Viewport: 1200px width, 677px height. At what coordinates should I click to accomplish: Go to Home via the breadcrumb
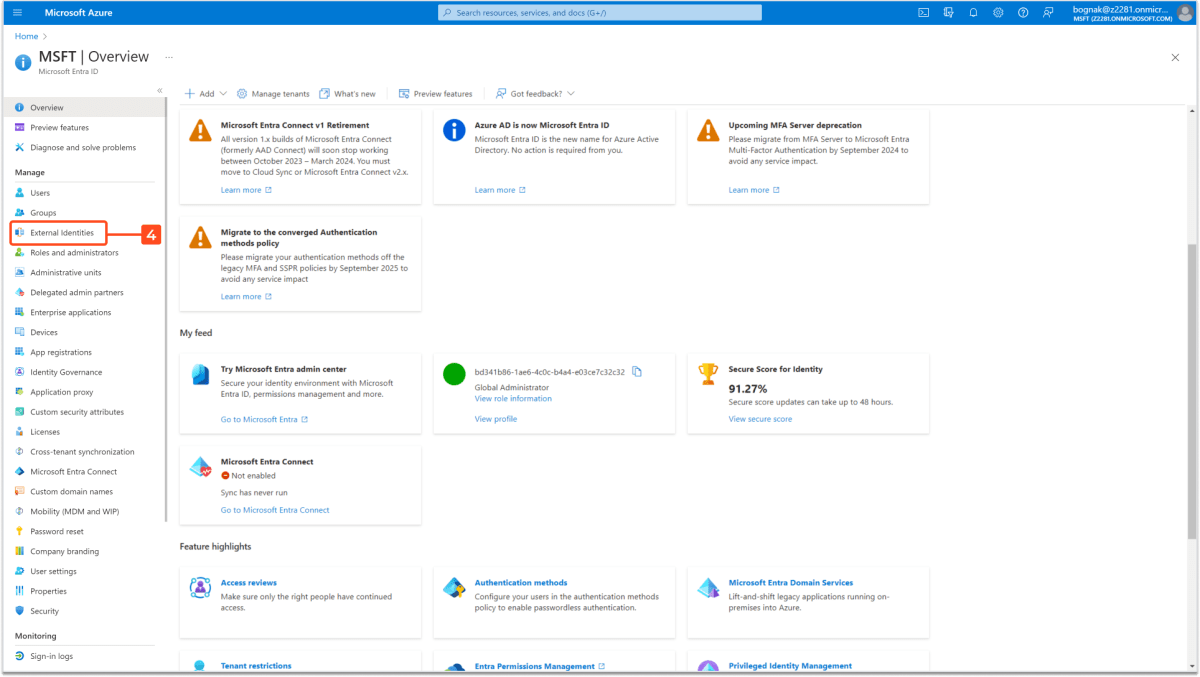(26, 35)
